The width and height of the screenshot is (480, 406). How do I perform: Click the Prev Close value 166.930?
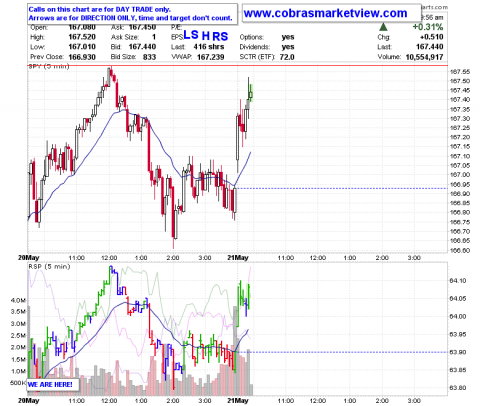82,57
